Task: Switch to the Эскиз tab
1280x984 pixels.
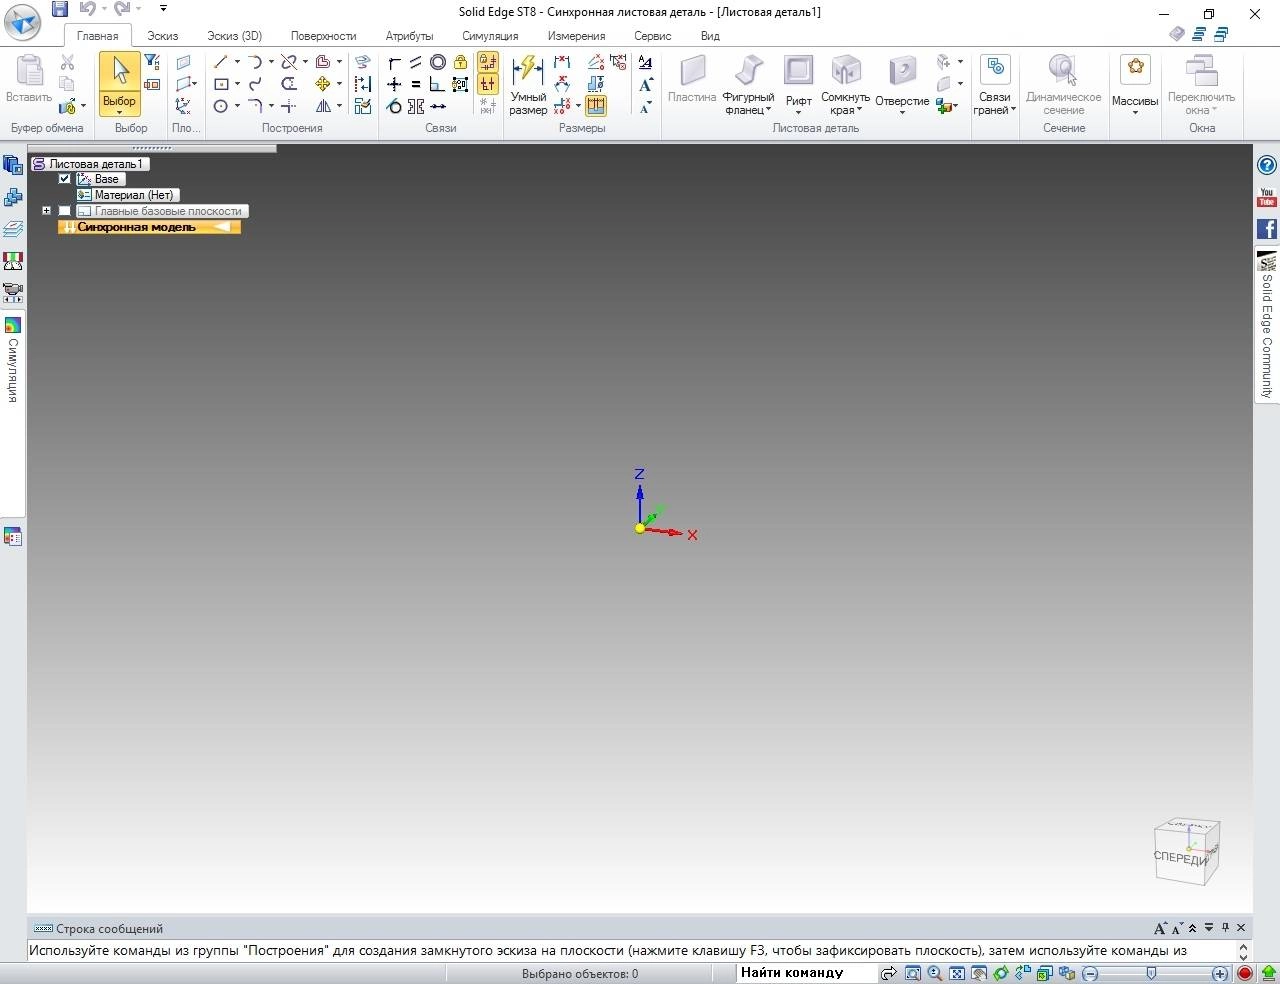Action: [x=162, y=36]
